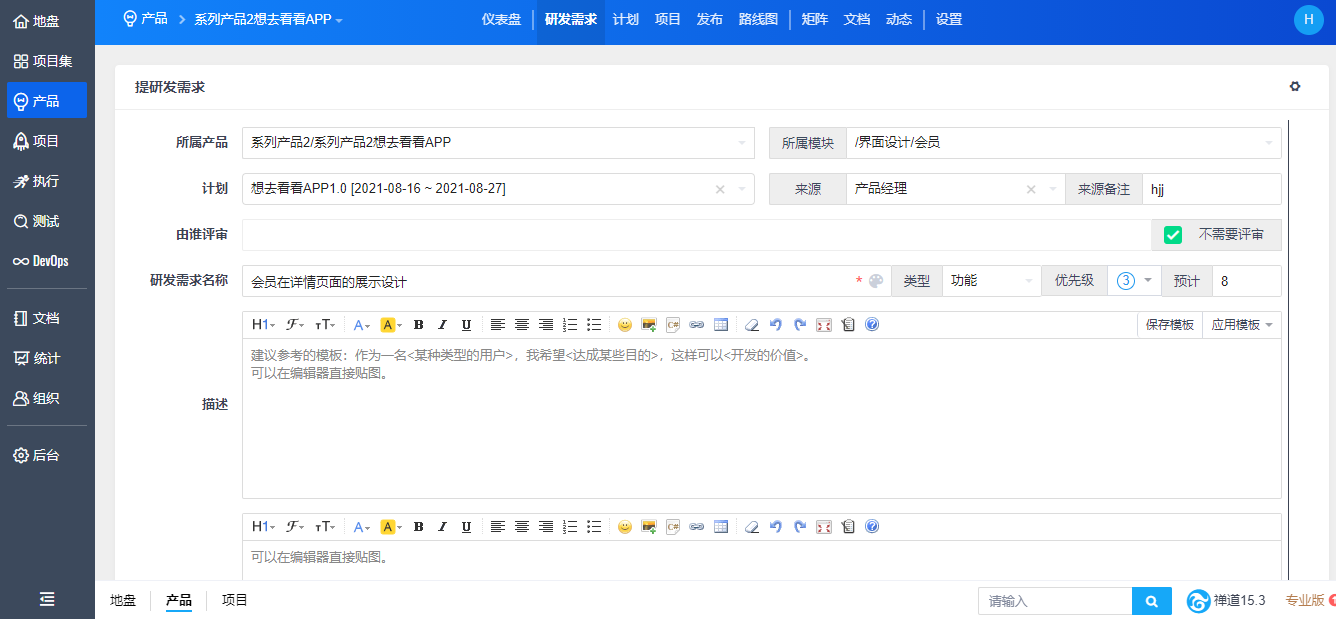Insert code block in description editor
Image resolution: width=1336 pixels, height=619 pixels.
coord(673,325)
